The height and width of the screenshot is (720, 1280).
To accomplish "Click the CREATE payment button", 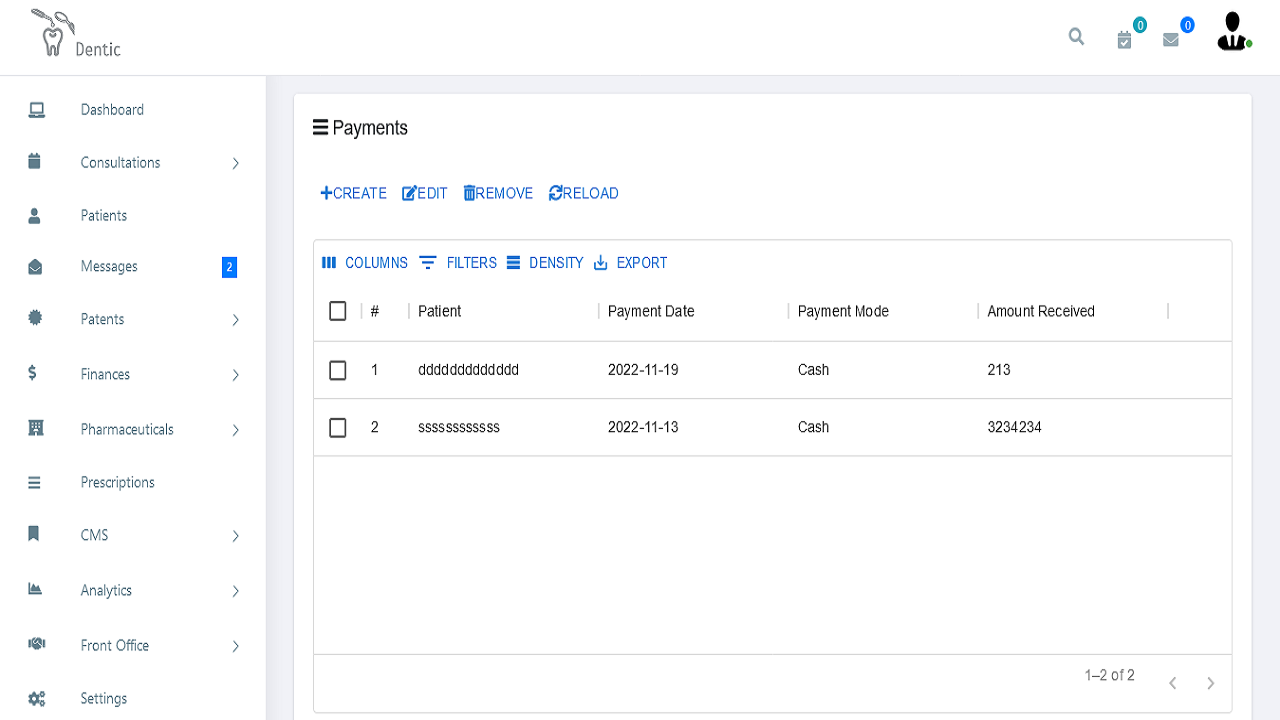I will click(x=354, y=193).
